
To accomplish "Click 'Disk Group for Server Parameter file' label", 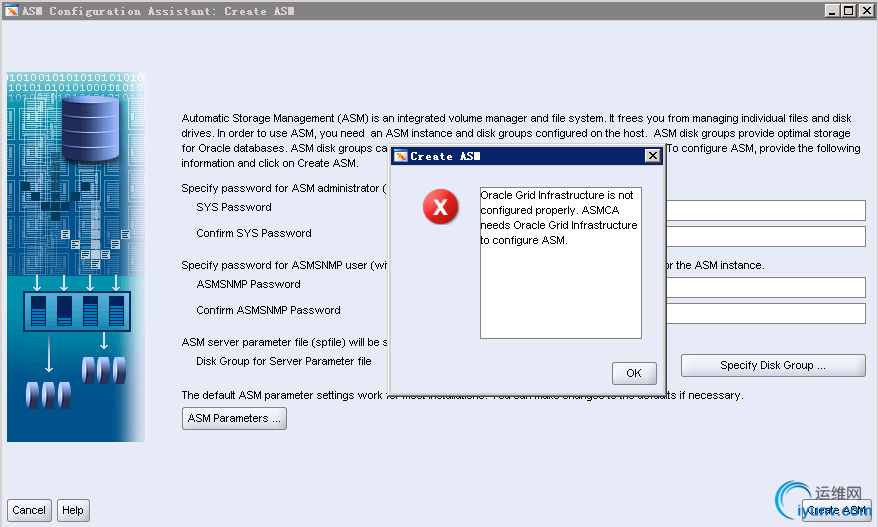I will click(x=283, y=361).
